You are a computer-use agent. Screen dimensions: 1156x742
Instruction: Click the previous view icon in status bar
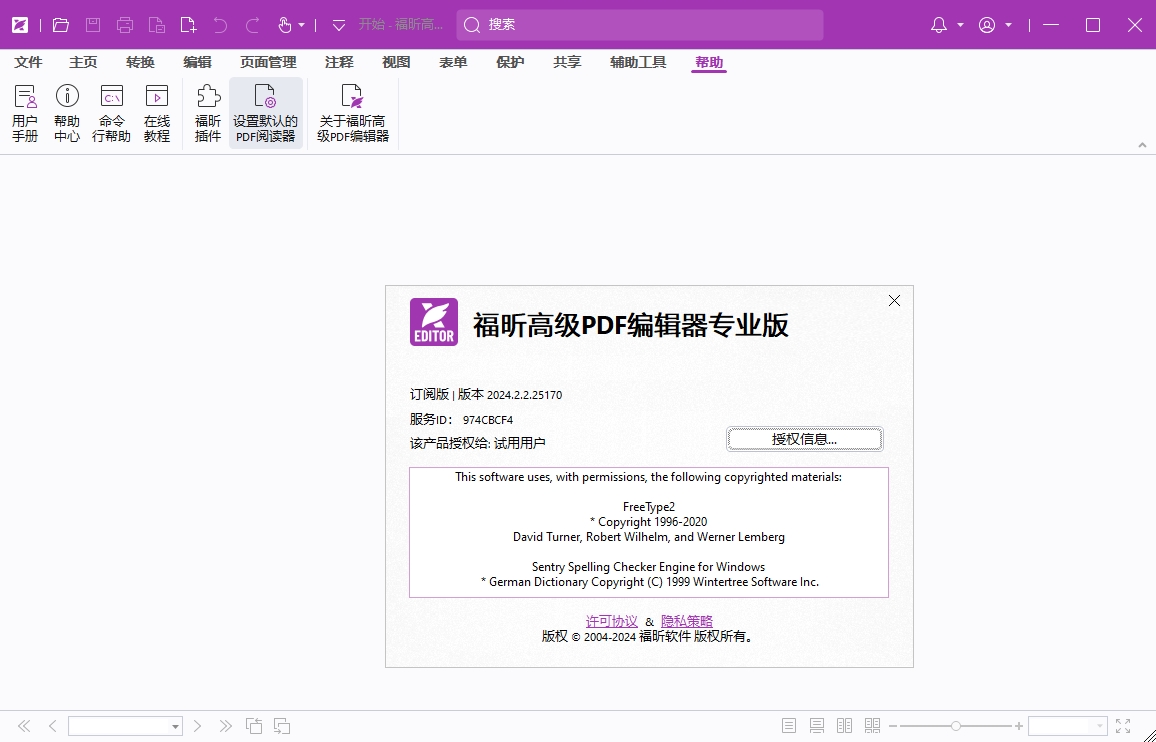point(254,727)
